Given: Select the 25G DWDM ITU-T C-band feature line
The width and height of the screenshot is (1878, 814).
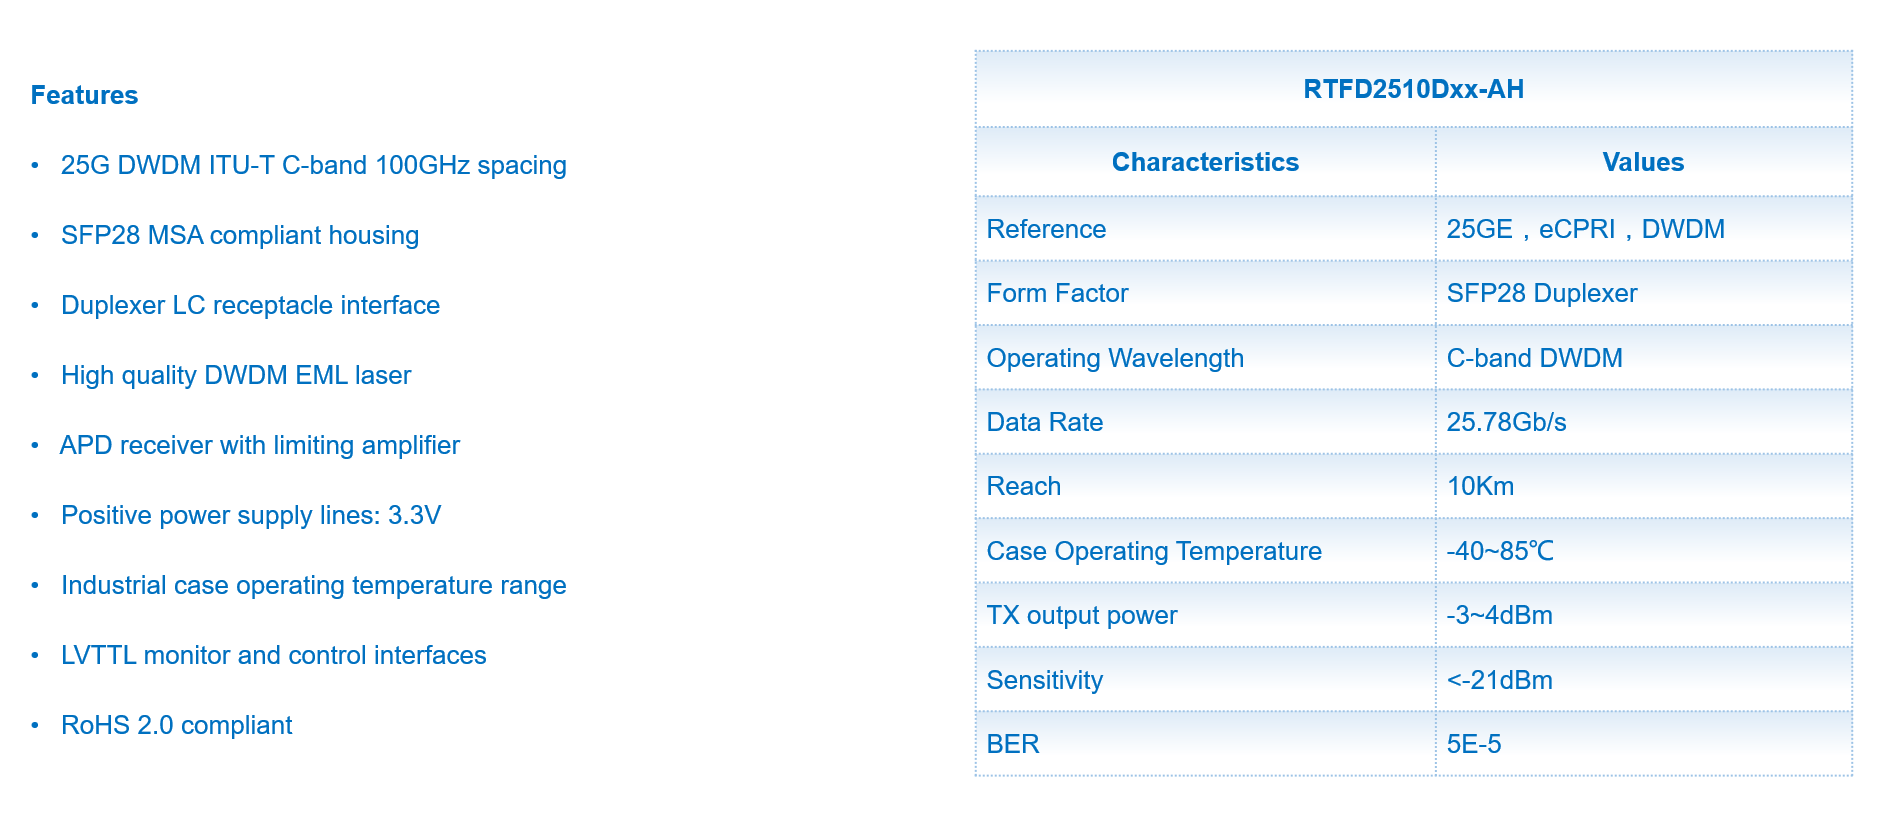Looking at the screenshot, I should (x=313, y=165).
